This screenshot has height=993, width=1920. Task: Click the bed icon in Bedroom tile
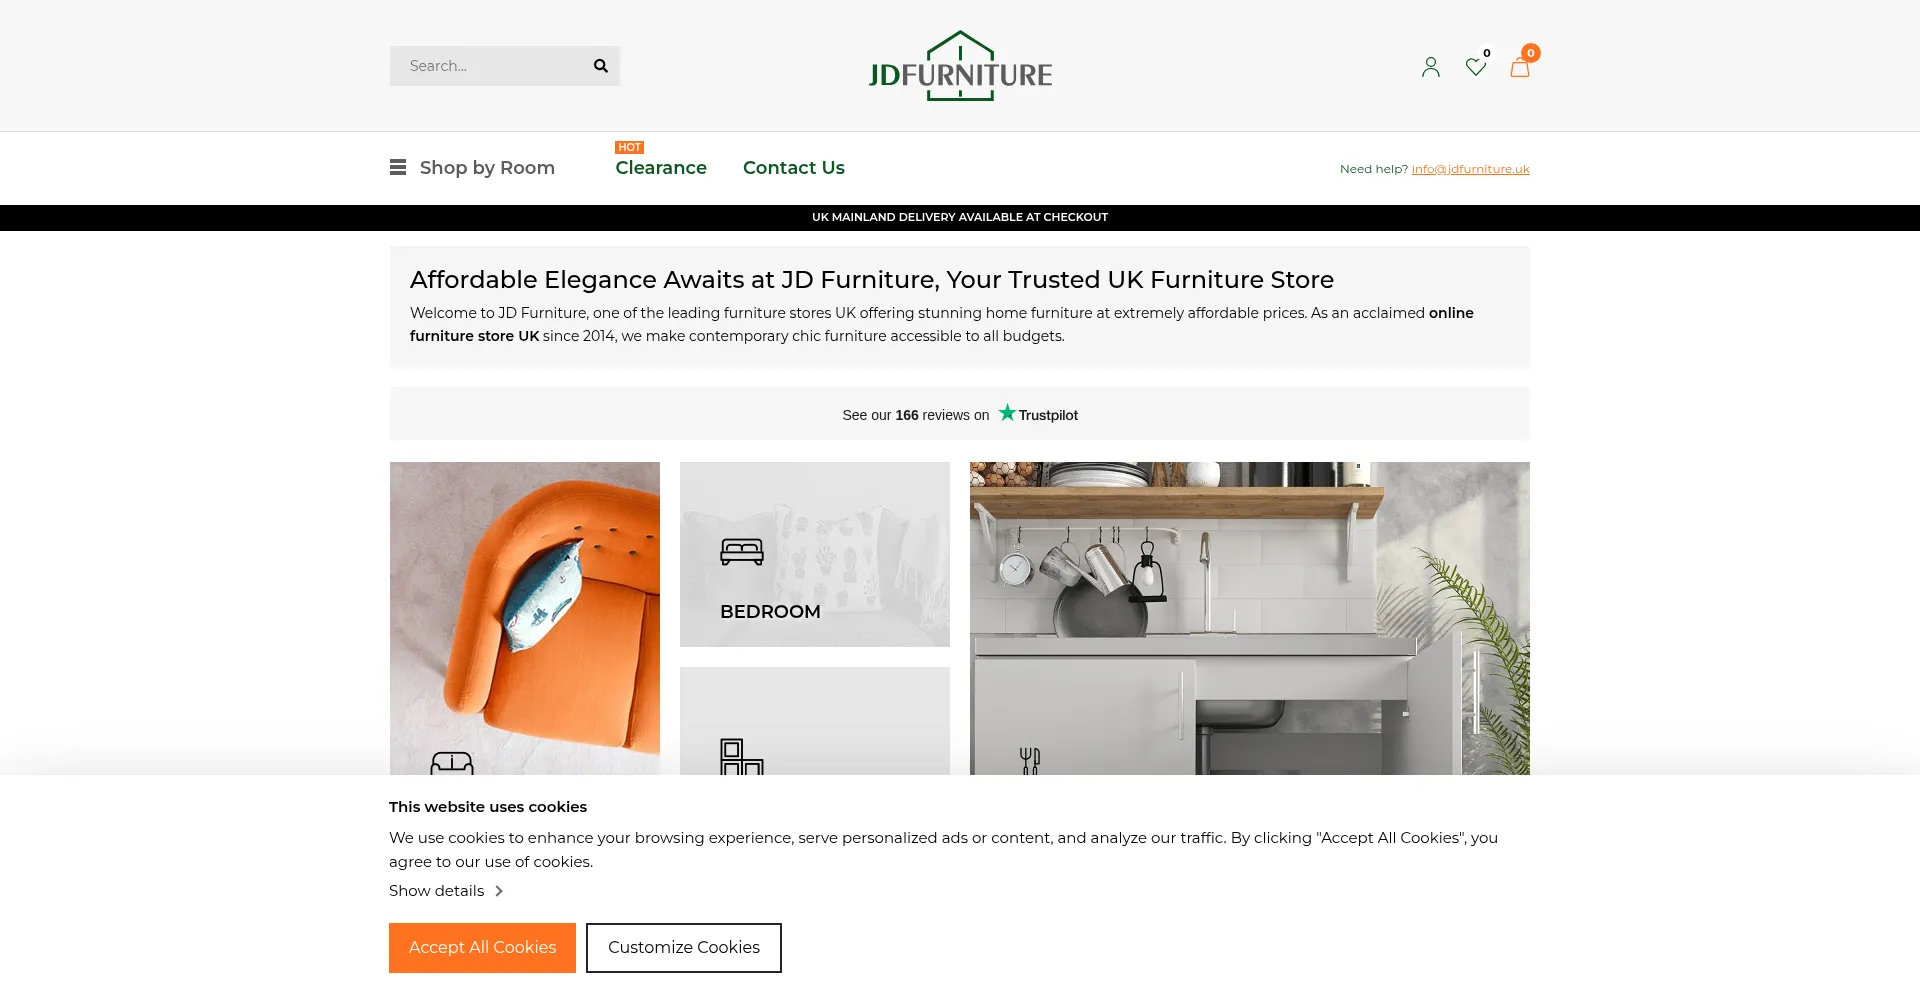tap(742, 552)
